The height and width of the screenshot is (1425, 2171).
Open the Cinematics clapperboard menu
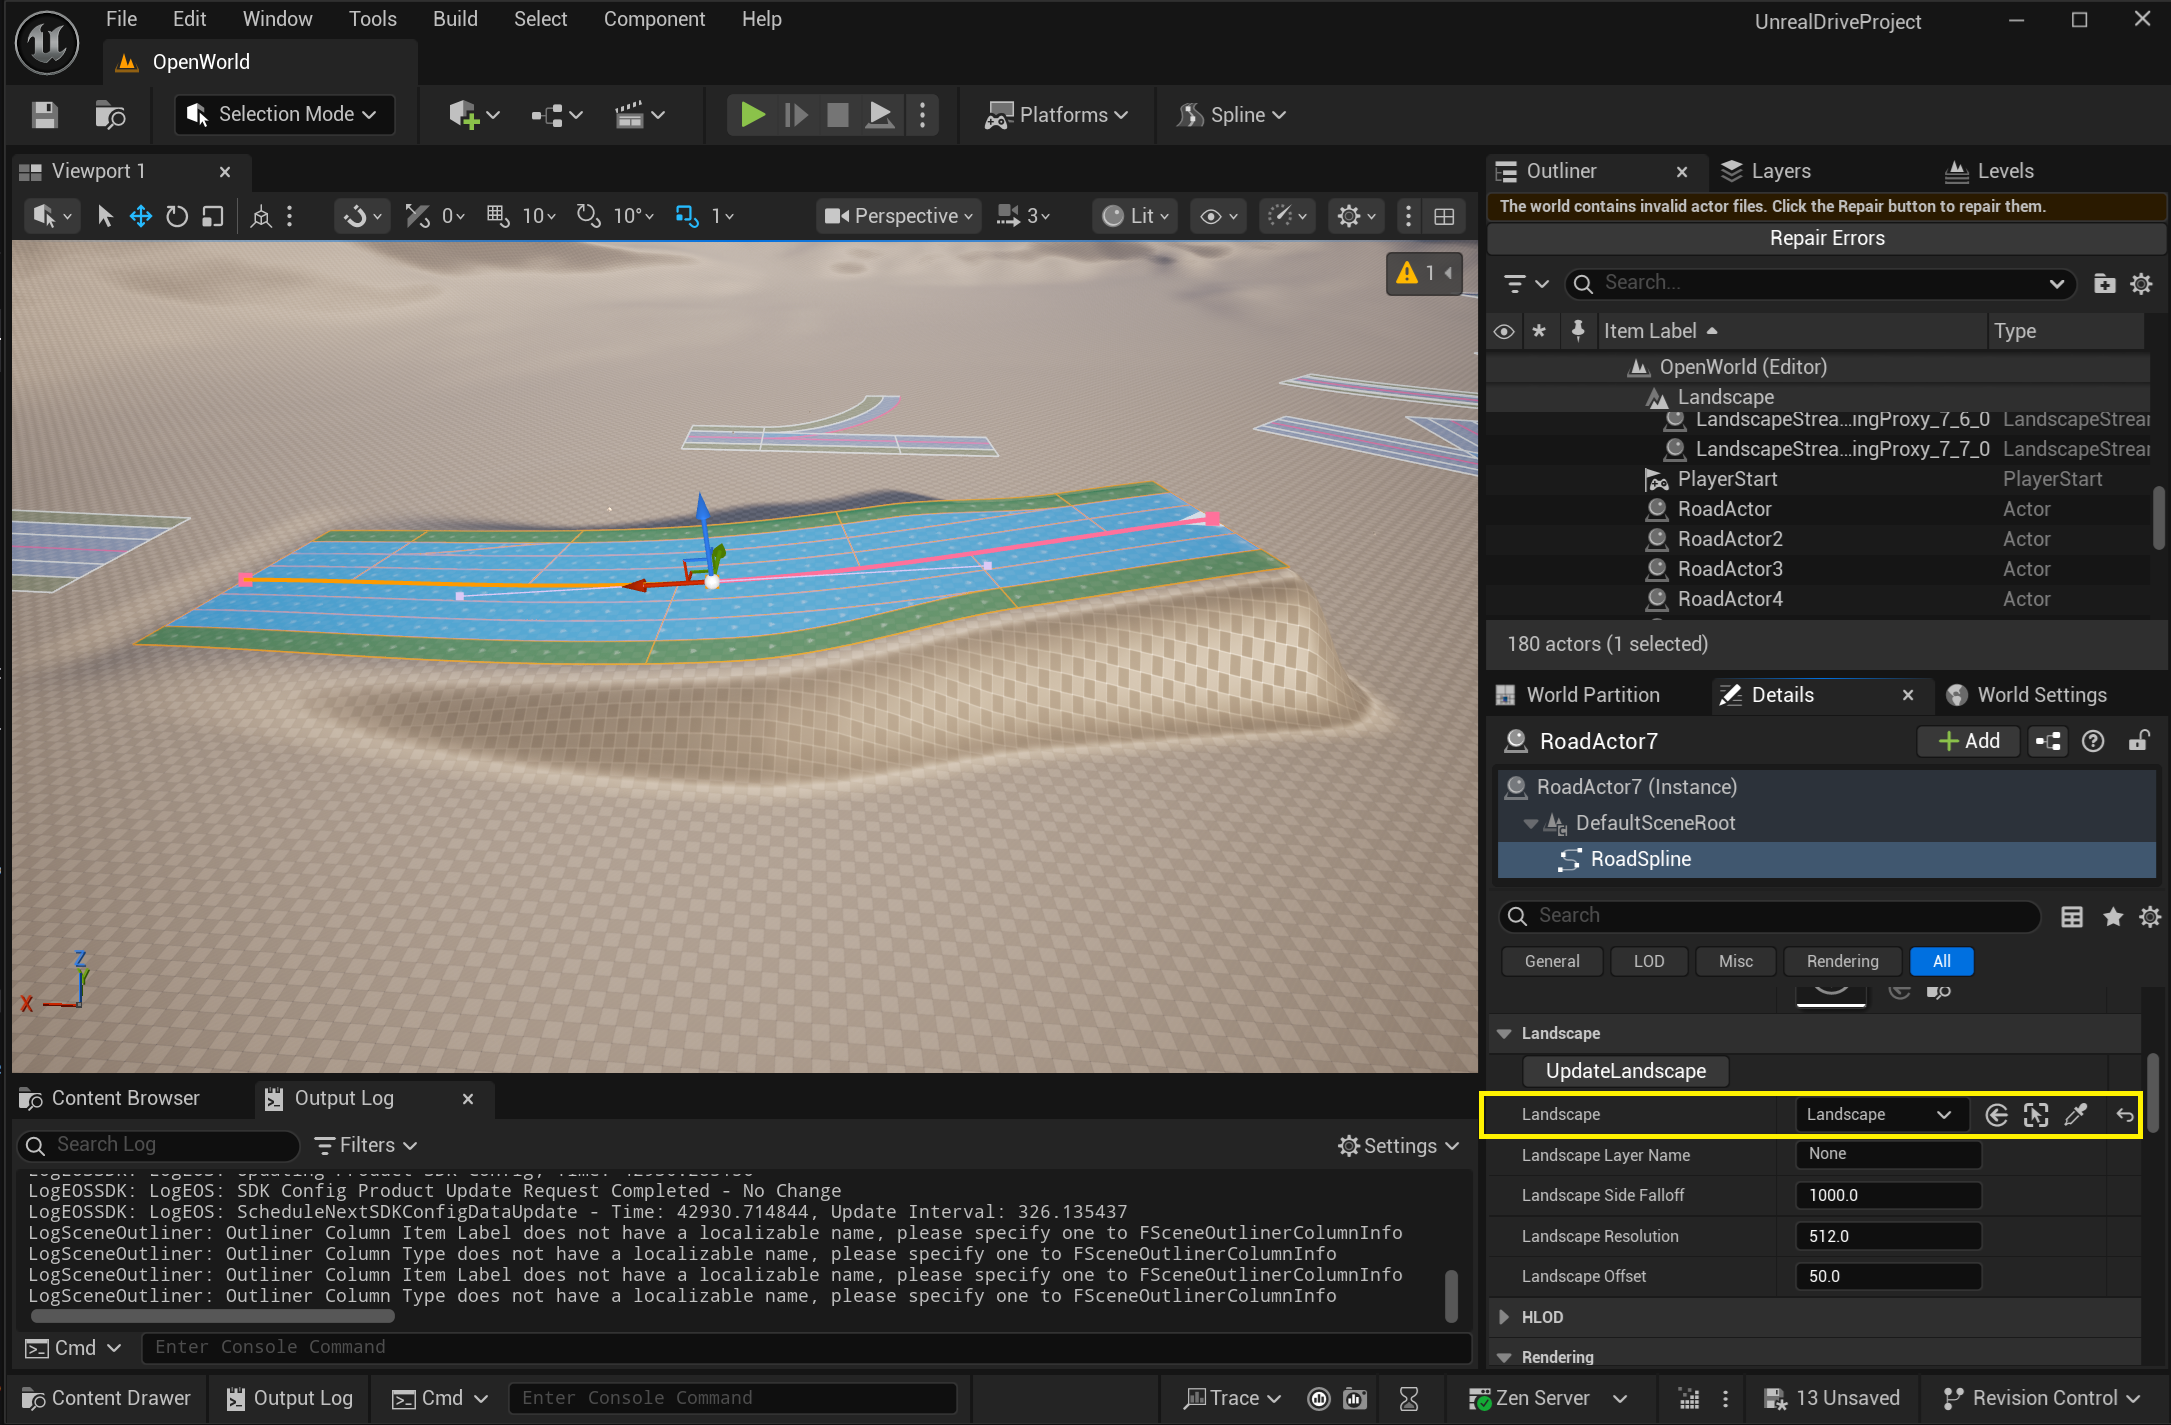639,115
